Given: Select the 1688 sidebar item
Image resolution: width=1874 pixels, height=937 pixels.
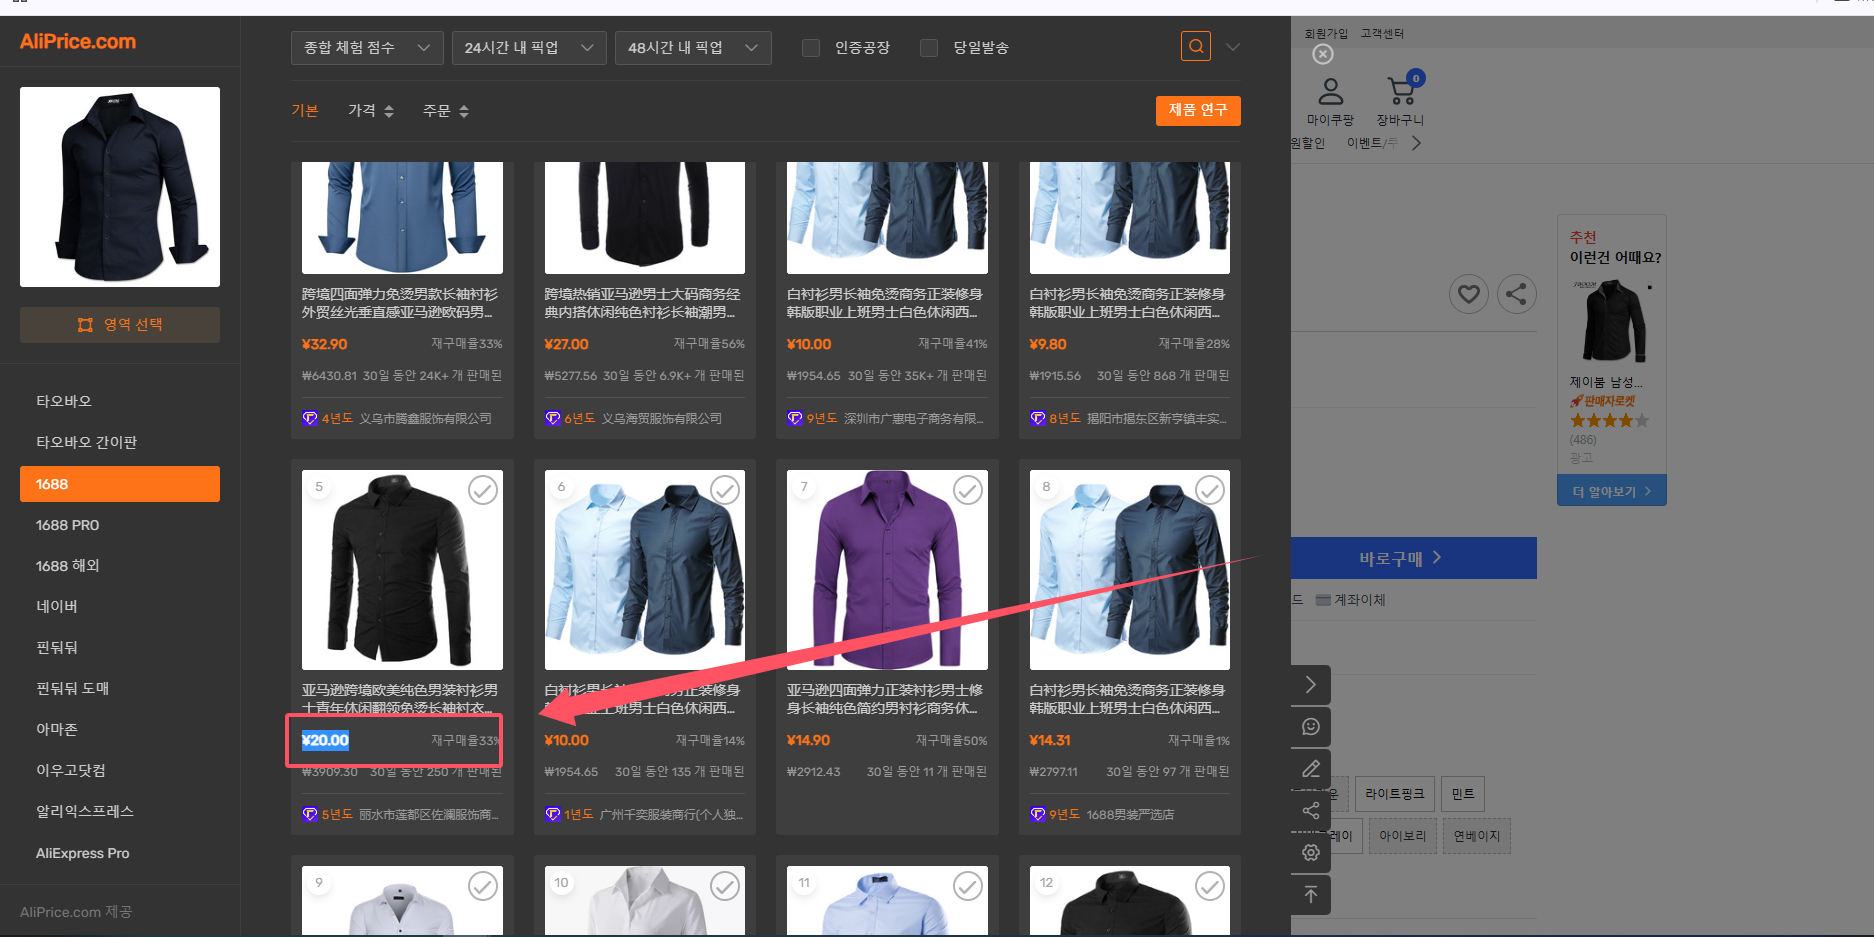Looking at the screenshot, I should tap(120, 484).
